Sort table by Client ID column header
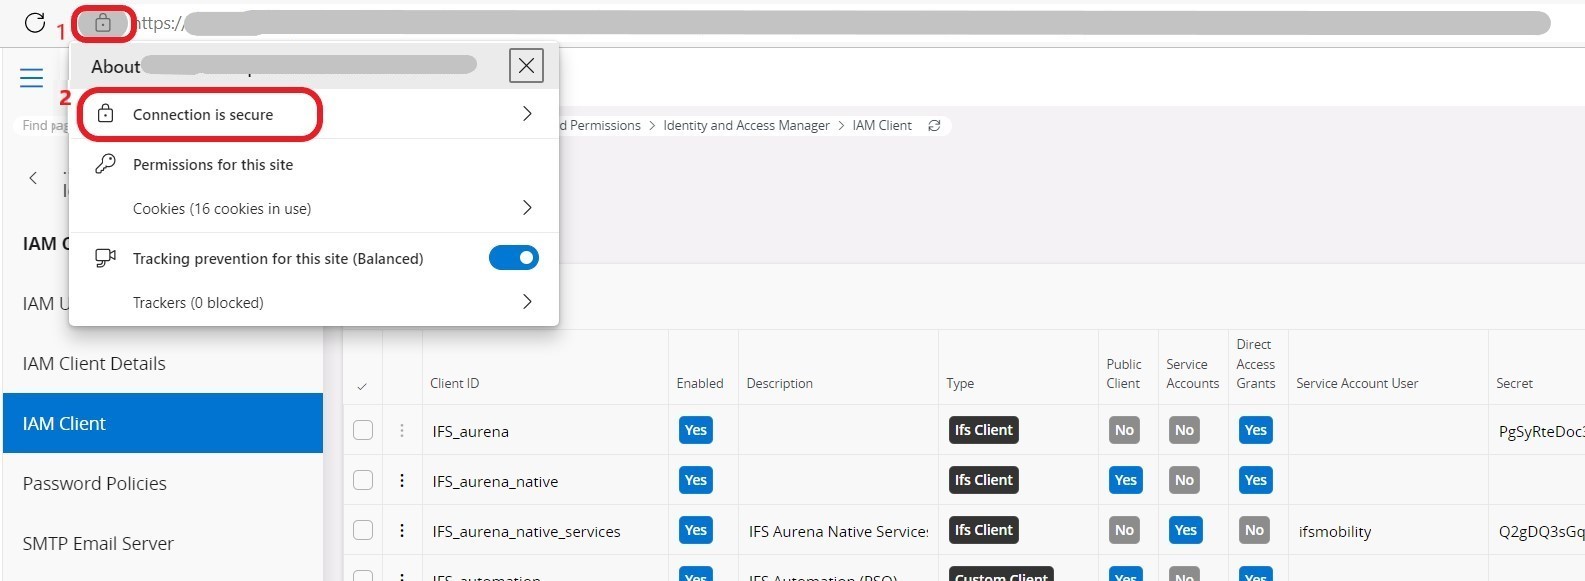This screenshot has height=581, width=1585. coord(455,383)
